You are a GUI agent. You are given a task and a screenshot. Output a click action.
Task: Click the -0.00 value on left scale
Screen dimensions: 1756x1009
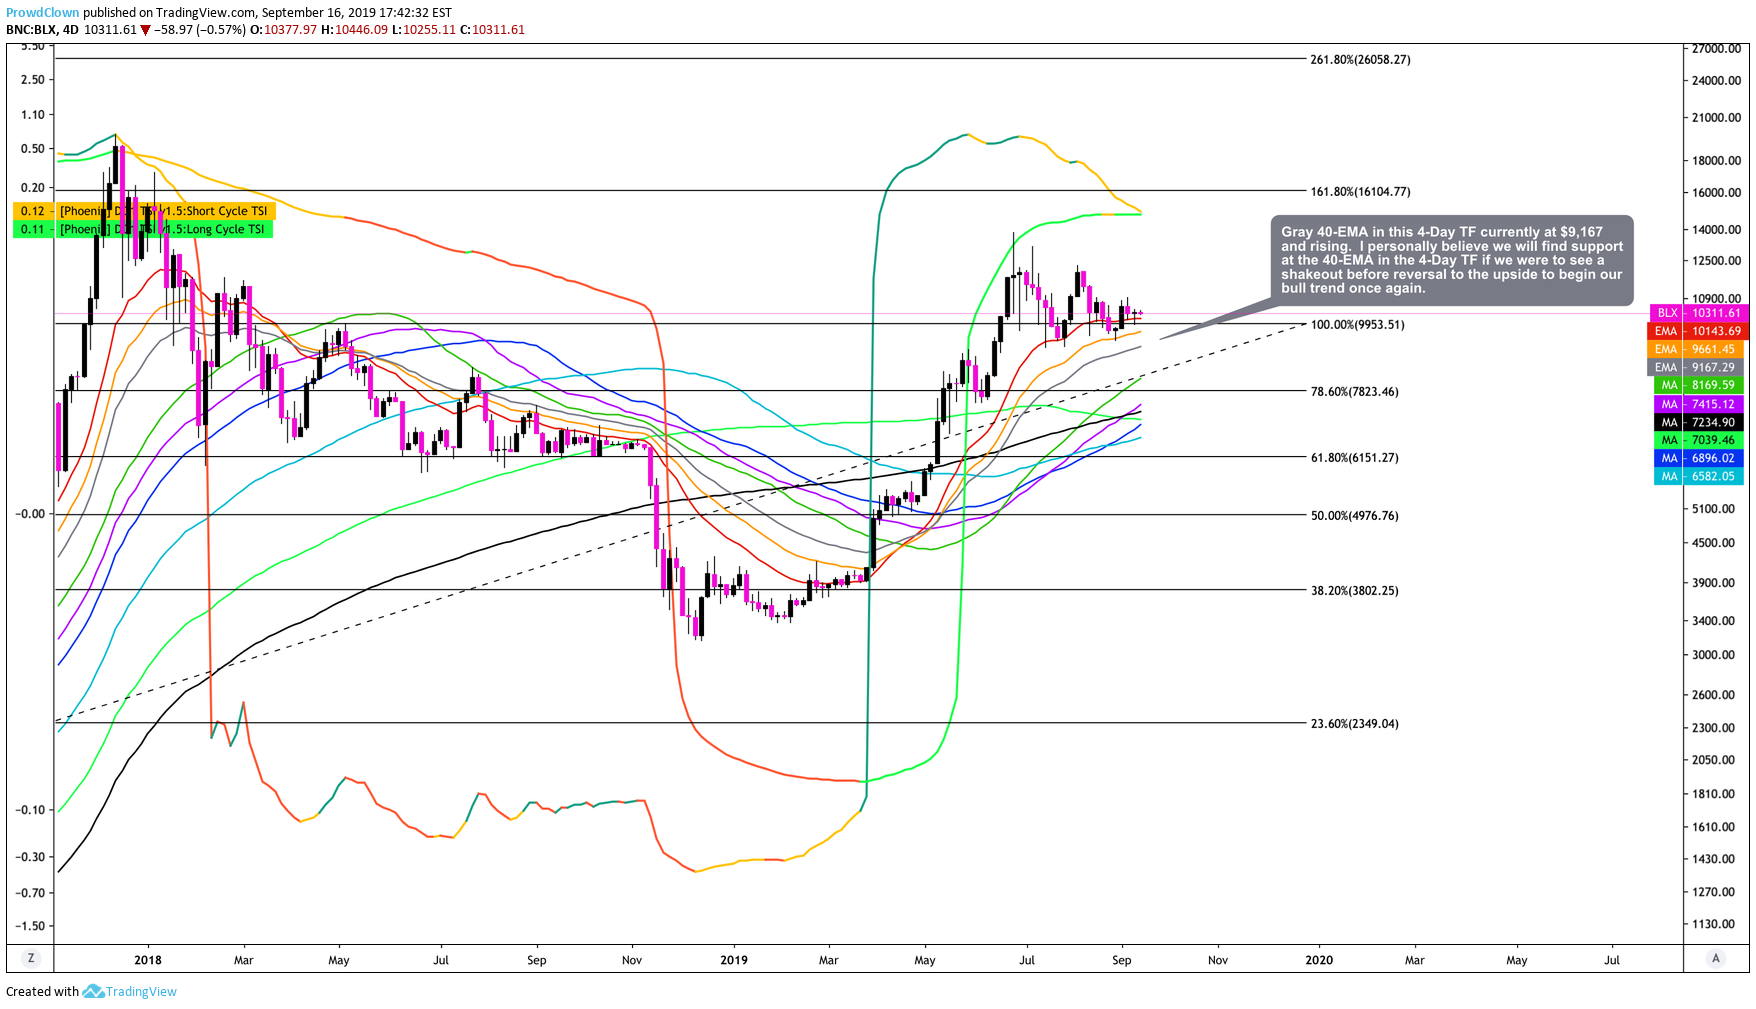pos(30,513)
